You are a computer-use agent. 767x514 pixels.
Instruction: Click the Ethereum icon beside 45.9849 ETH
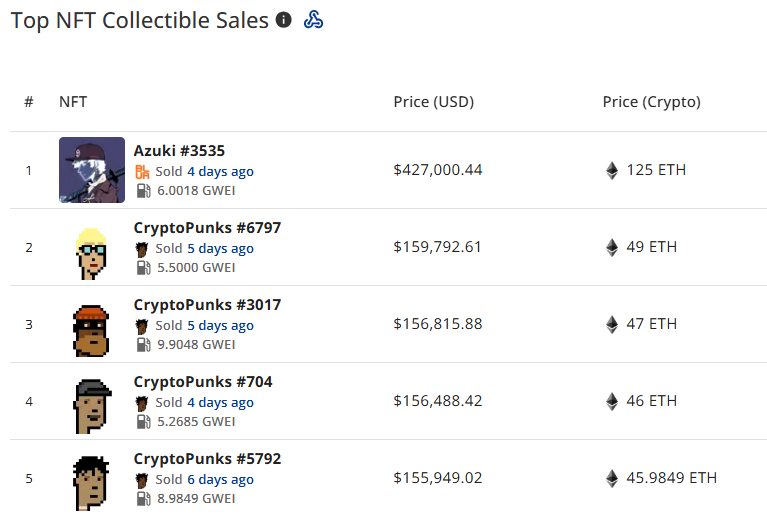[x=612, y=478]
